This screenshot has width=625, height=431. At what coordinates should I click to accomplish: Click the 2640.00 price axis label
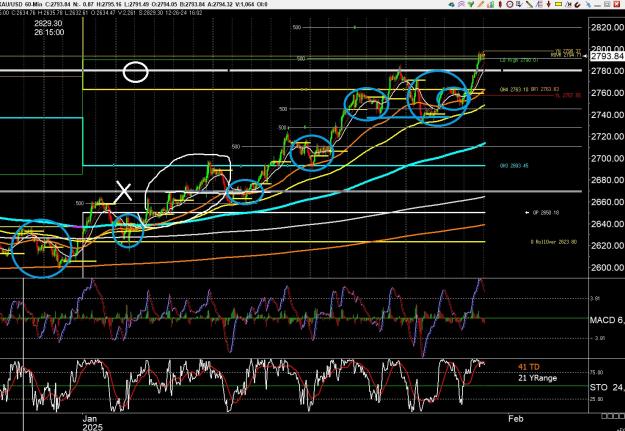tap(607, 224)
